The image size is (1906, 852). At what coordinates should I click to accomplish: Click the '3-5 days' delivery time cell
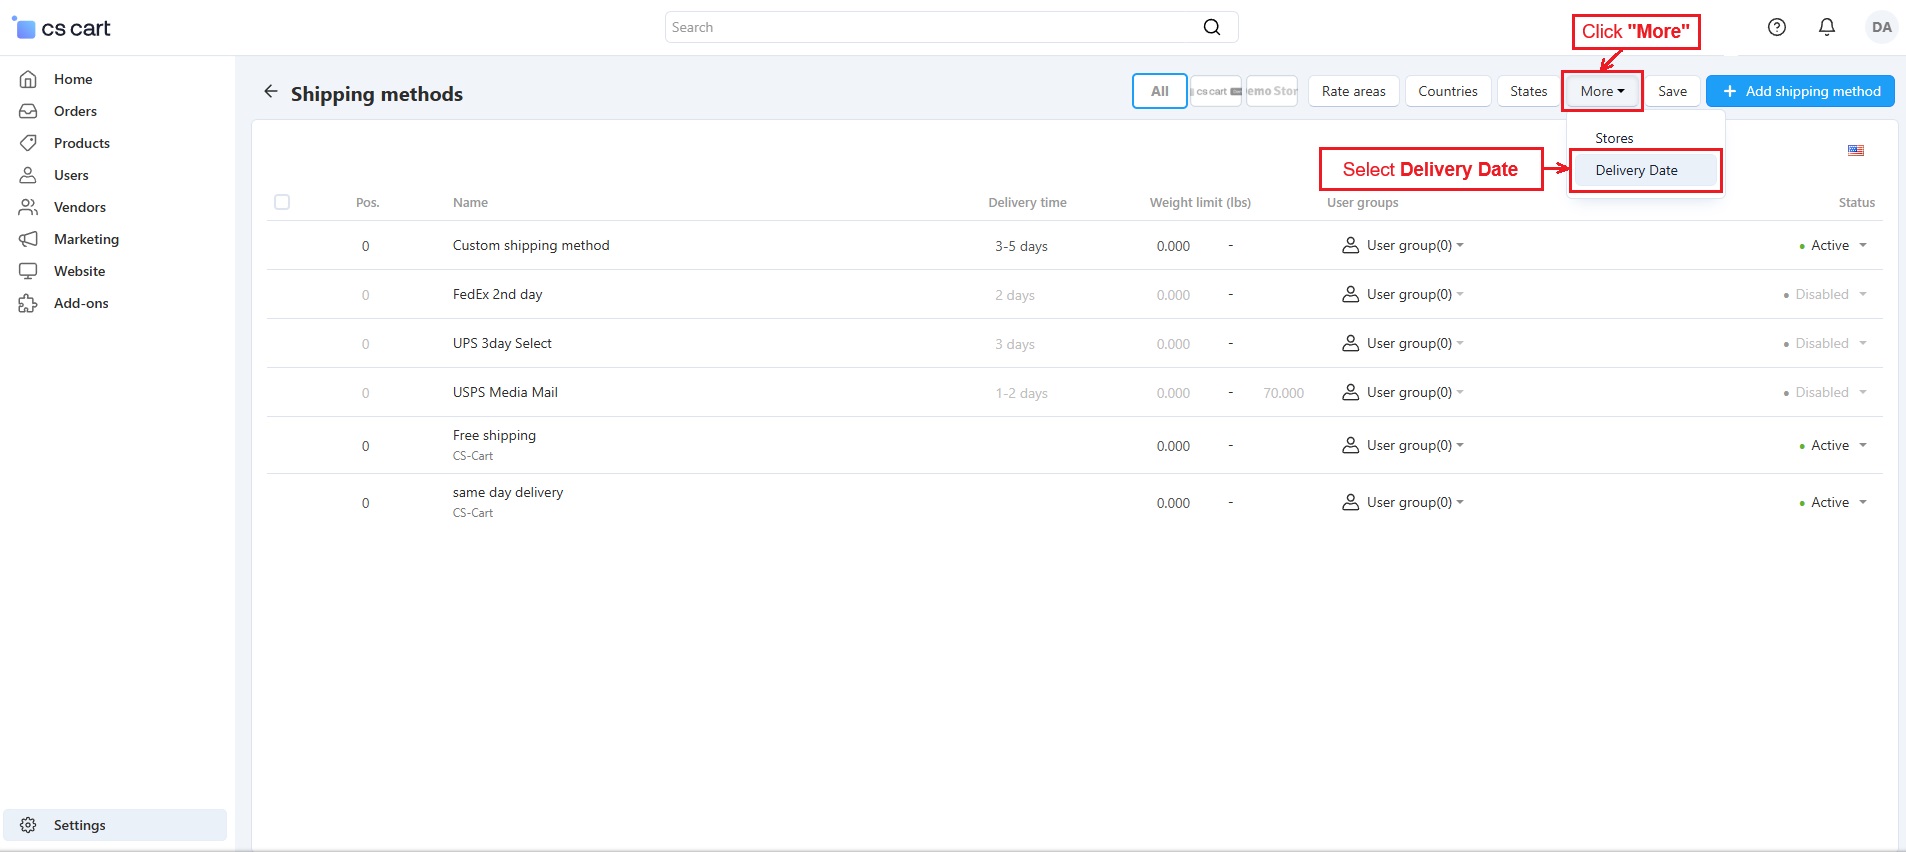click(x=1021, y=246)
